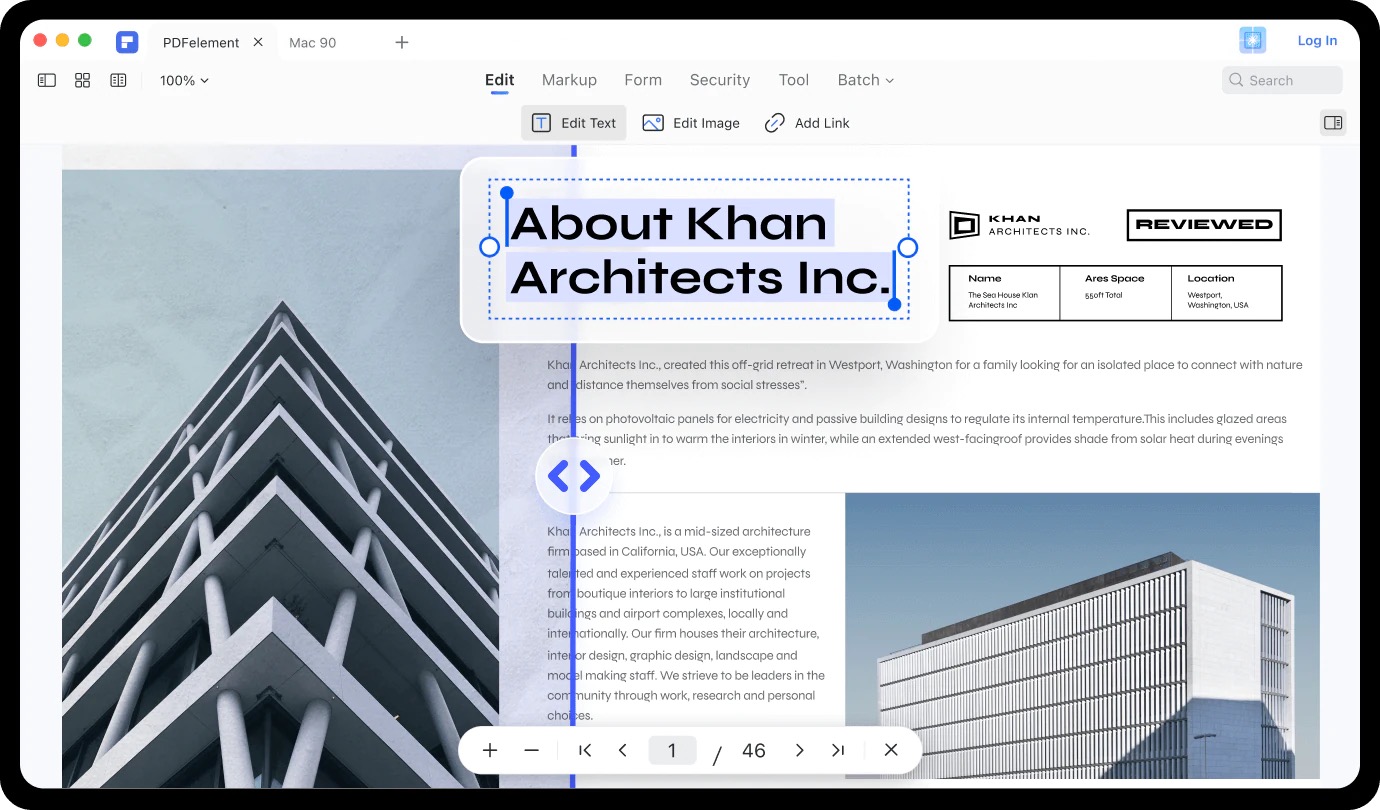
Task: Click paragraph mentioning 'mid-sized architecture'
Action: pyautogui.click(x=686, y=623)
